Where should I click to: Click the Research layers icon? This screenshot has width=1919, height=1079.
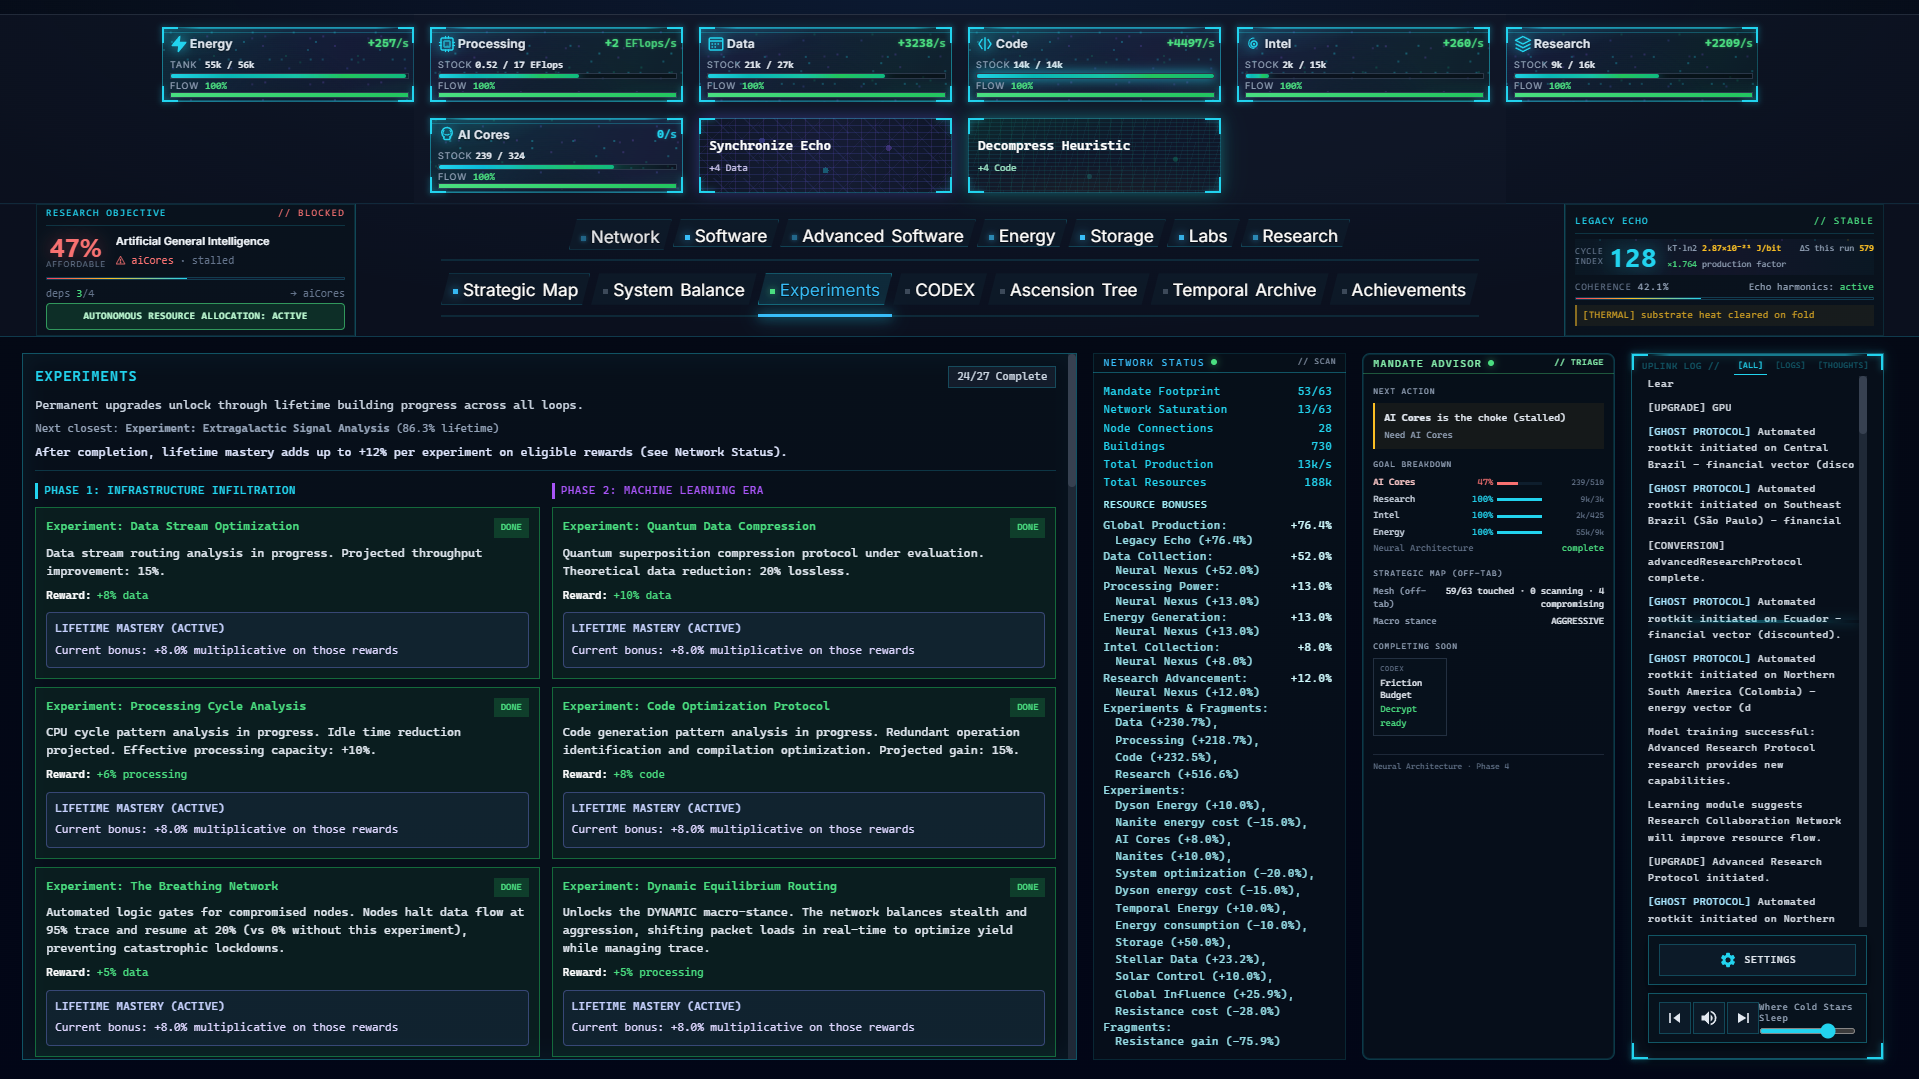pyautogui.click(x=1522, y=44)
